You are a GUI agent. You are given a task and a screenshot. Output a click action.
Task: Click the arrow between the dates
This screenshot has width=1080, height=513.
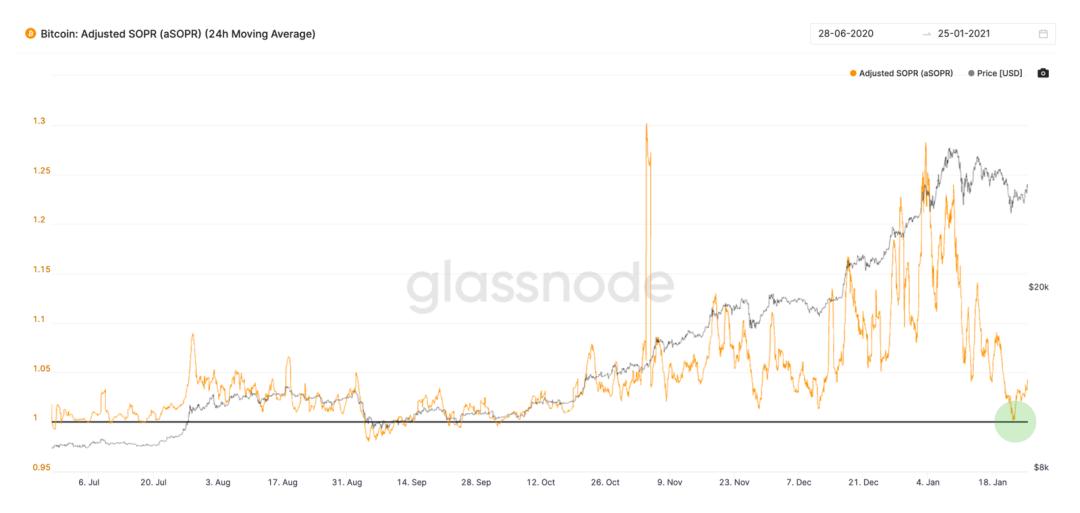coord(926,34)
